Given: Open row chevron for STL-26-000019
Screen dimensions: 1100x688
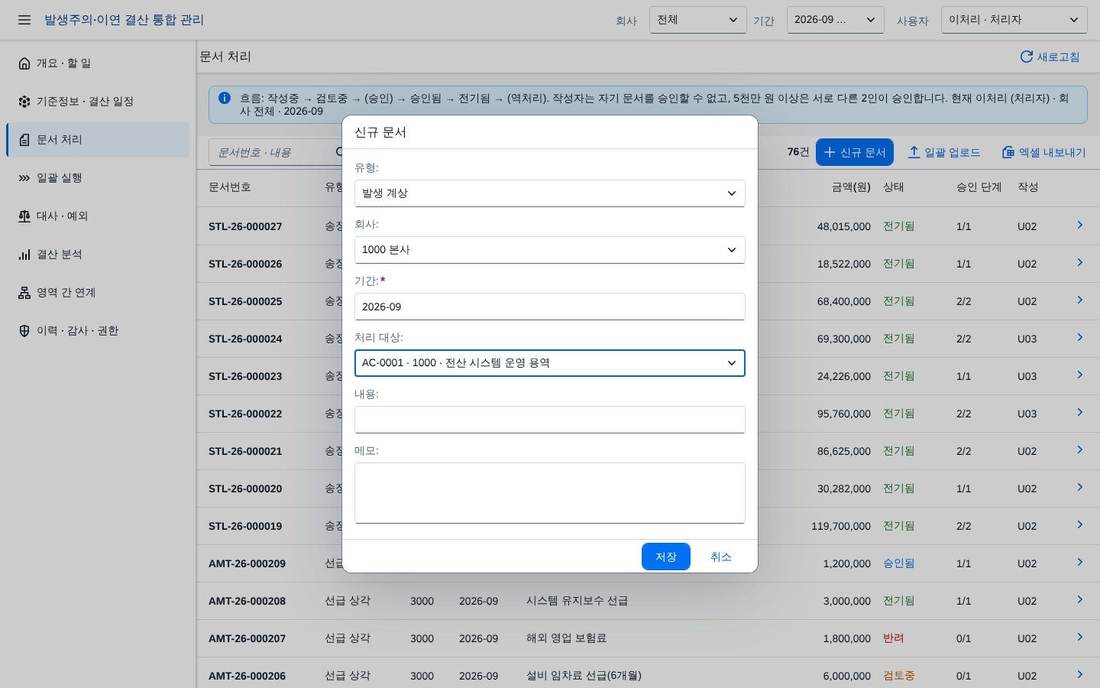Looking at the screenshot, I should pyautogui.click(x=1080, y=525).
